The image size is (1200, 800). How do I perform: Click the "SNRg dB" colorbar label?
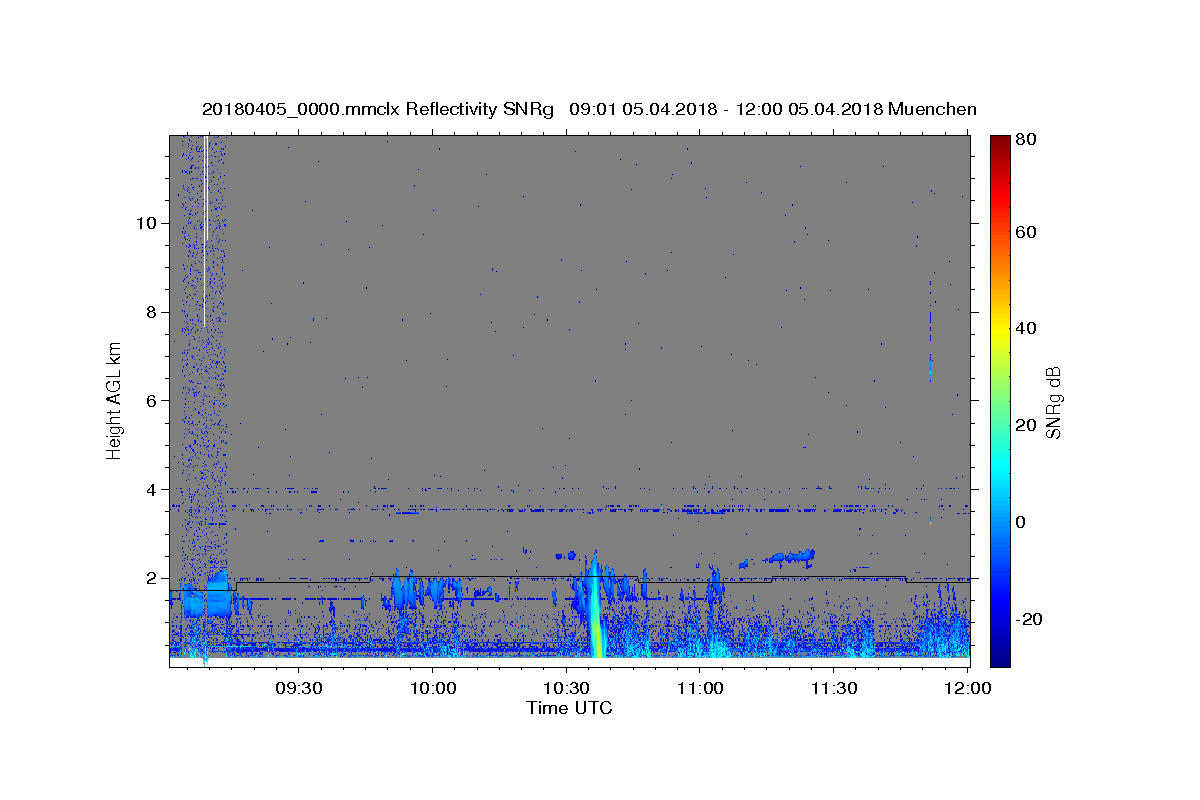click(1053, 402)
